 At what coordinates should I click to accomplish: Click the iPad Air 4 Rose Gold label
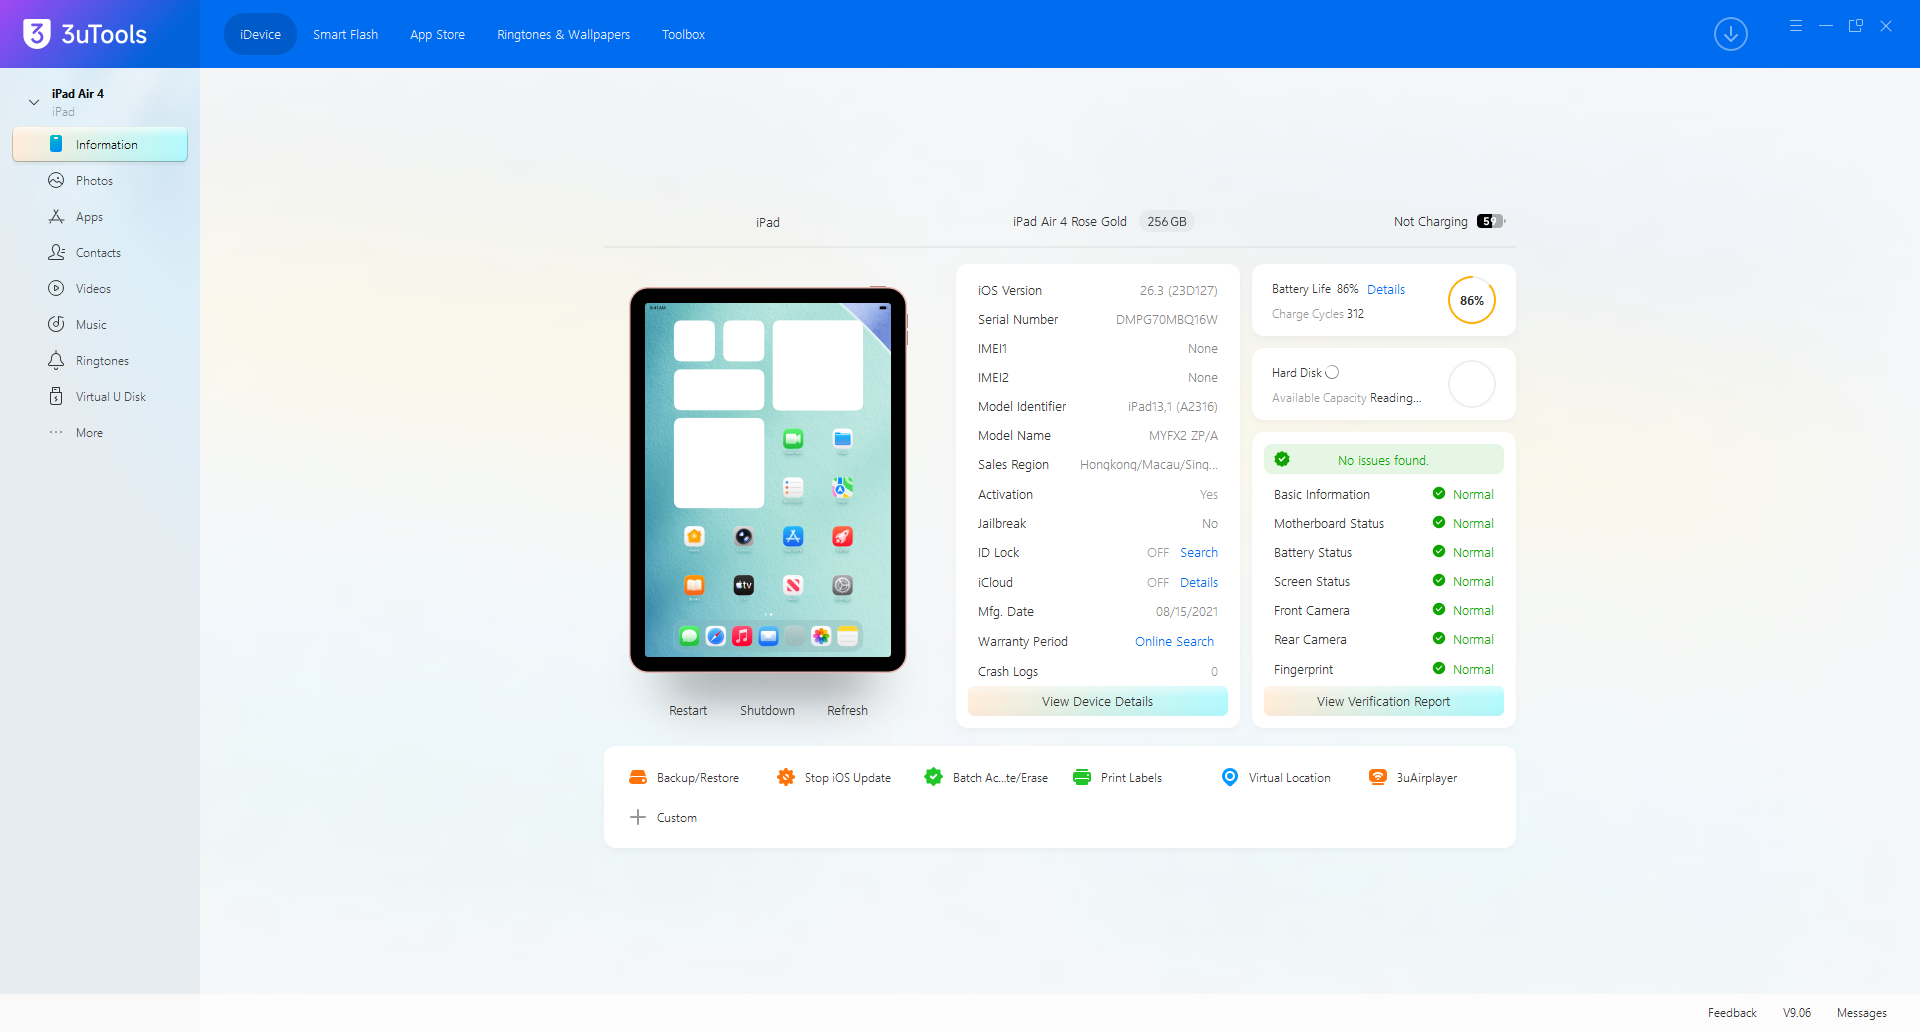click(x=1069, y=221)
